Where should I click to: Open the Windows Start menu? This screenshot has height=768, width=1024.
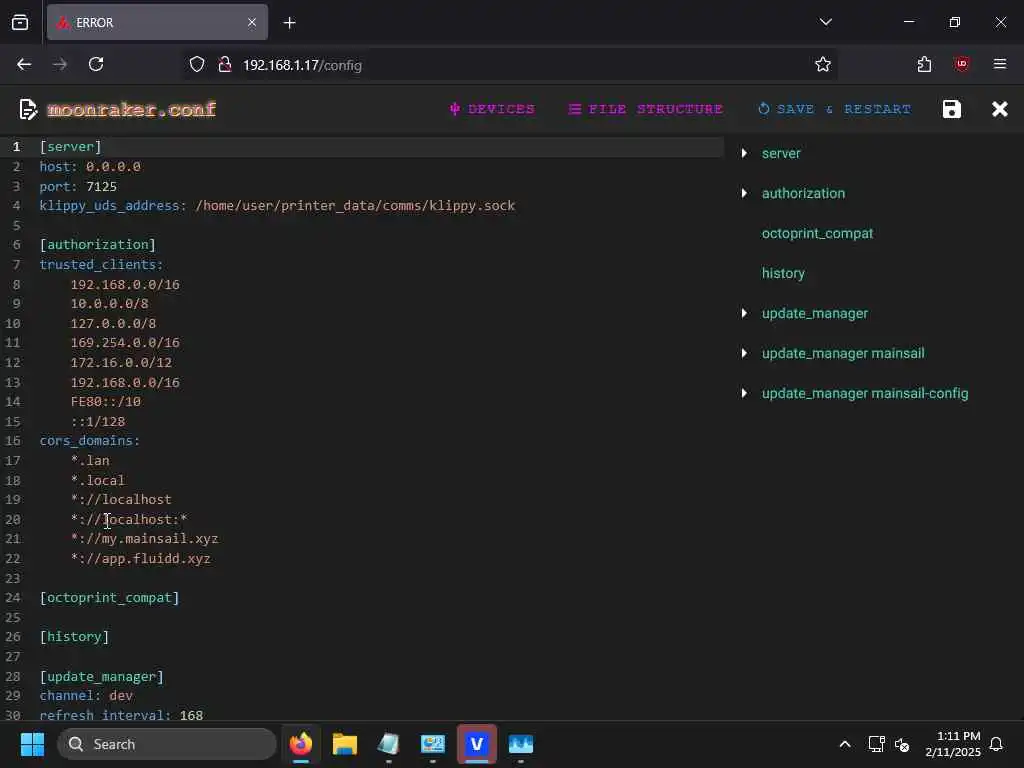32,744
